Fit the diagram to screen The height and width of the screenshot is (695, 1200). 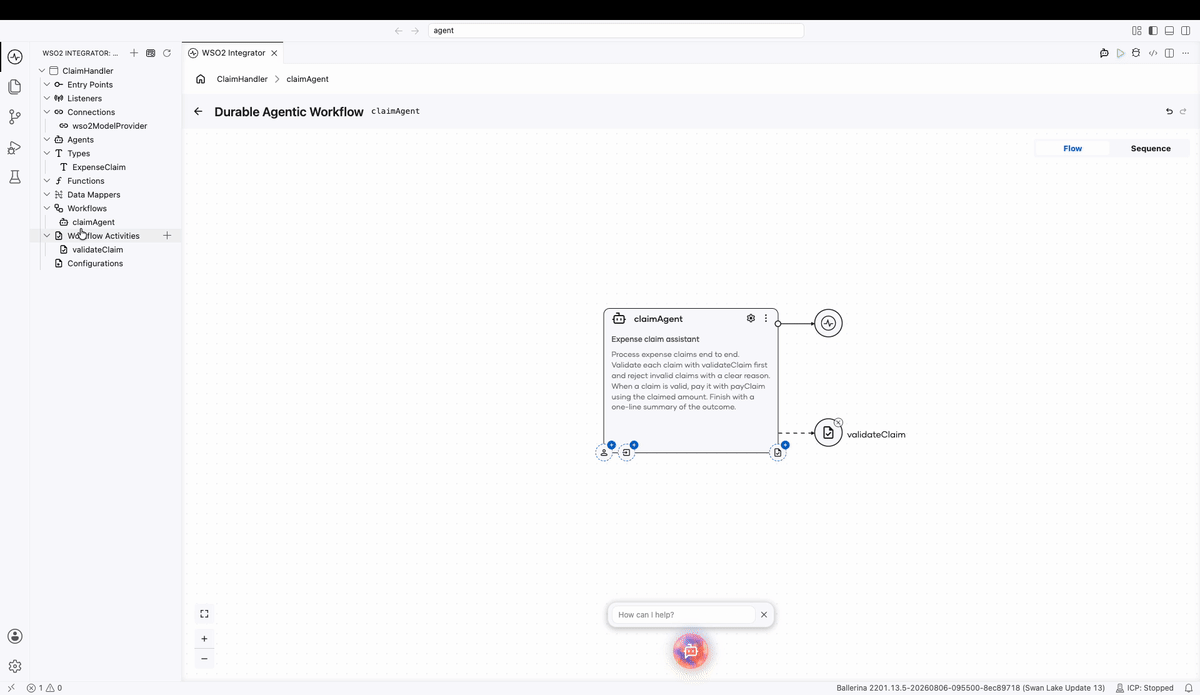(204, 614)
